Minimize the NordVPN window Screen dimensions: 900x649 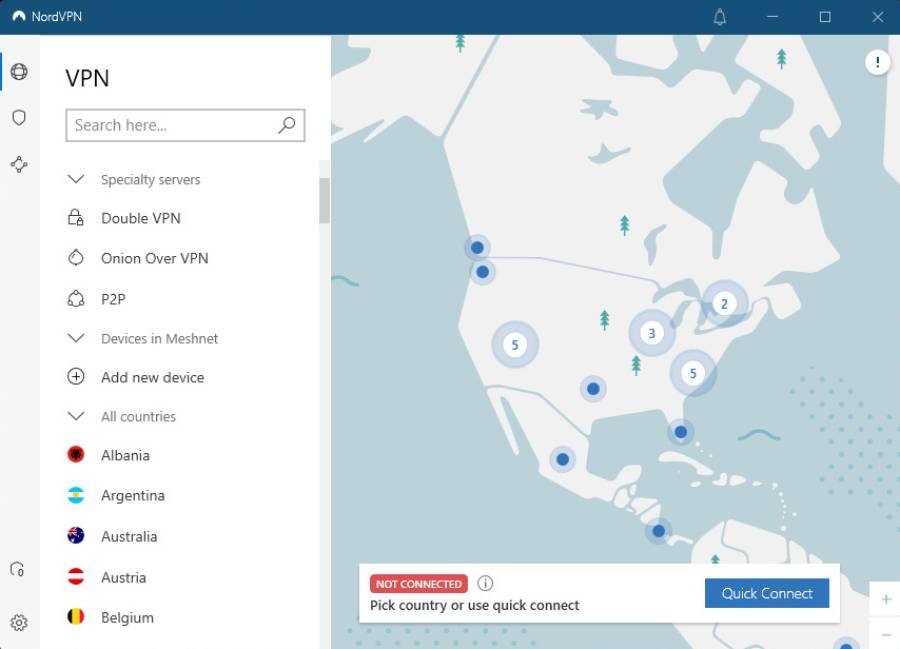(x=772, y=17)
